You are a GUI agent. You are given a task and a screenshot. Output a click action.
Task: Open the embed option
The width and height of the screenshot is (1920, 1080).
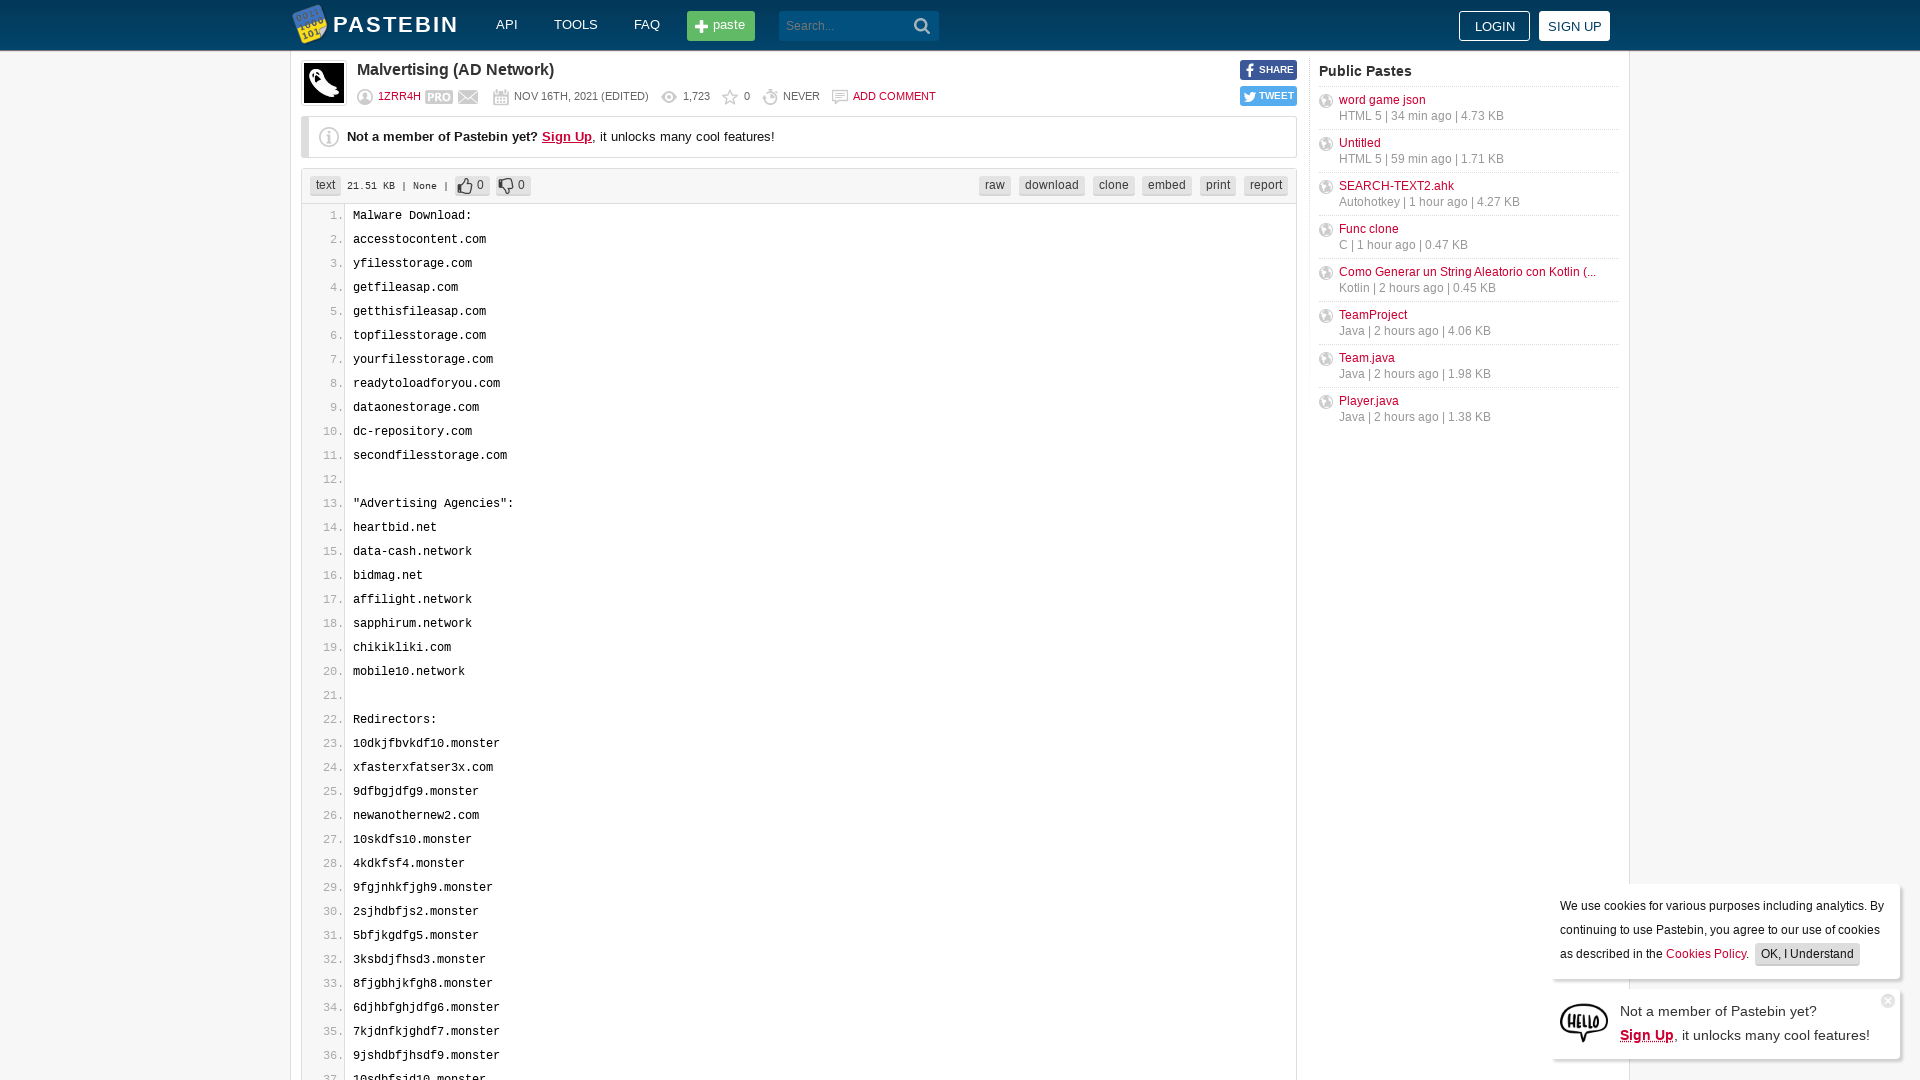coord(1167,186)
